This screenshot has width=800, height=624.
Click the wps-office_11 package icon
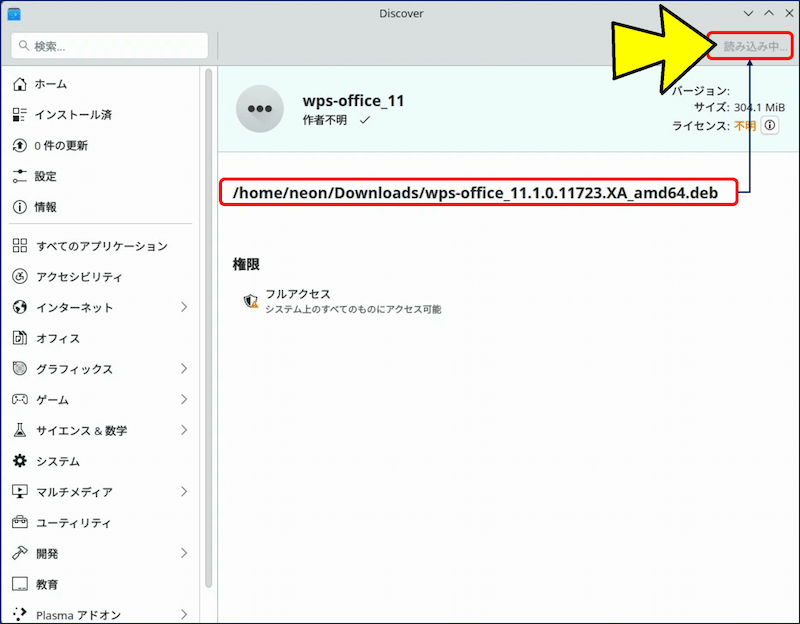point(260,108)
